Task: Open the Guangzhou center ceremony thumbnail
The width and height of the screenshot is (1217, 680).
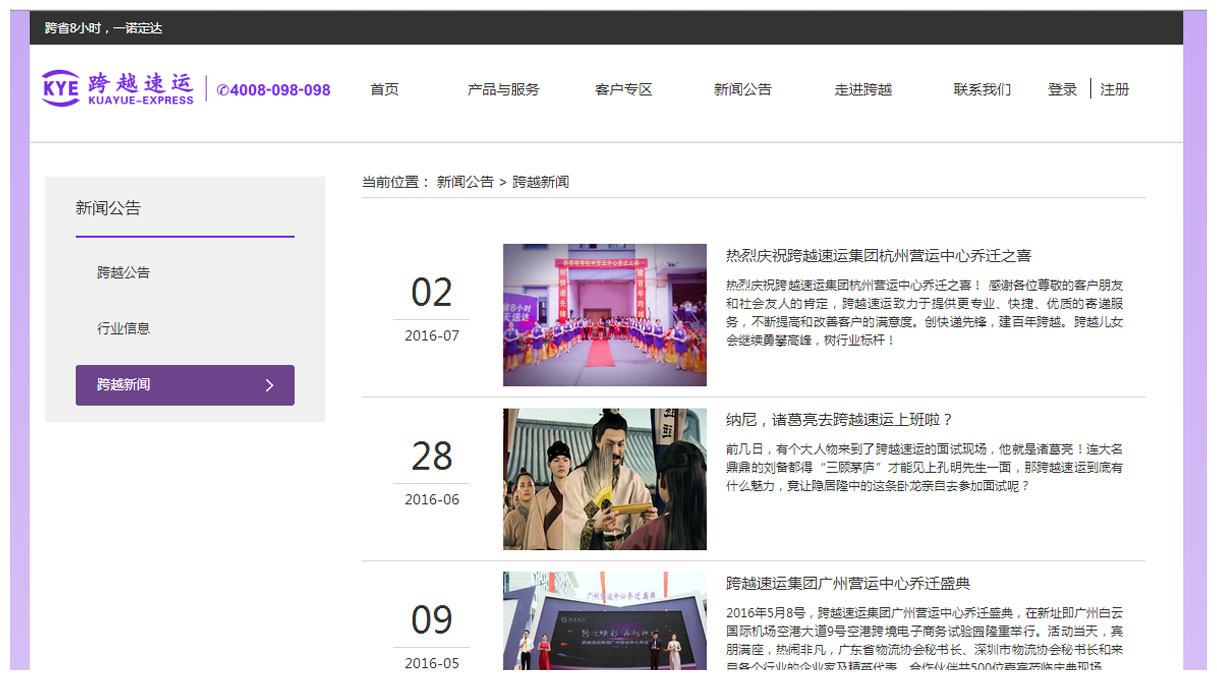Action: pyautogui.click(x=604, y=620)
